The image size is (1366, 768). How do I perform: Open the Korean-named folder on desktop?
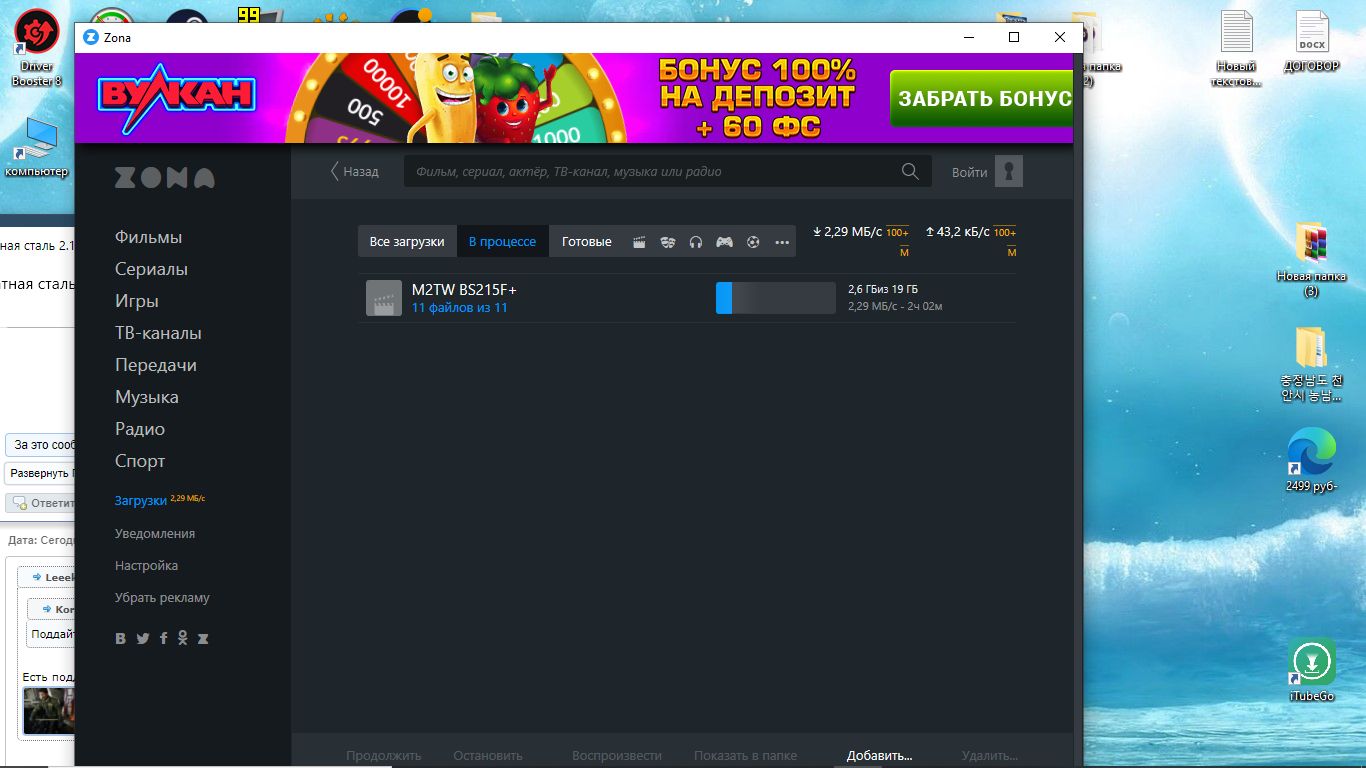click(x=1311, y=365)
